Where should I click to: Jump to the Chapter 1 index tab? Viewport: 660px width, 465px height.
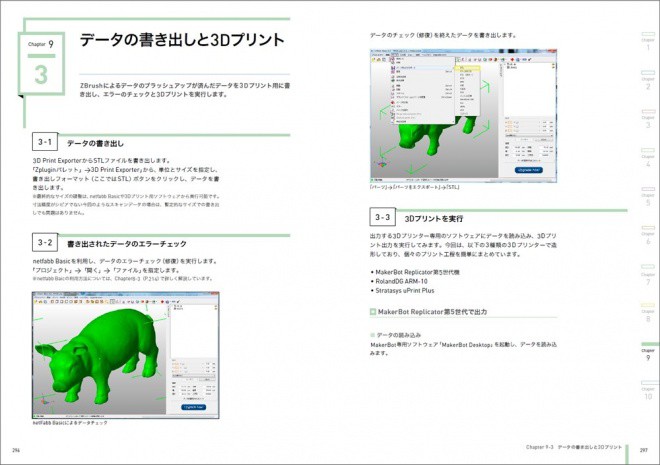point(648,42)
